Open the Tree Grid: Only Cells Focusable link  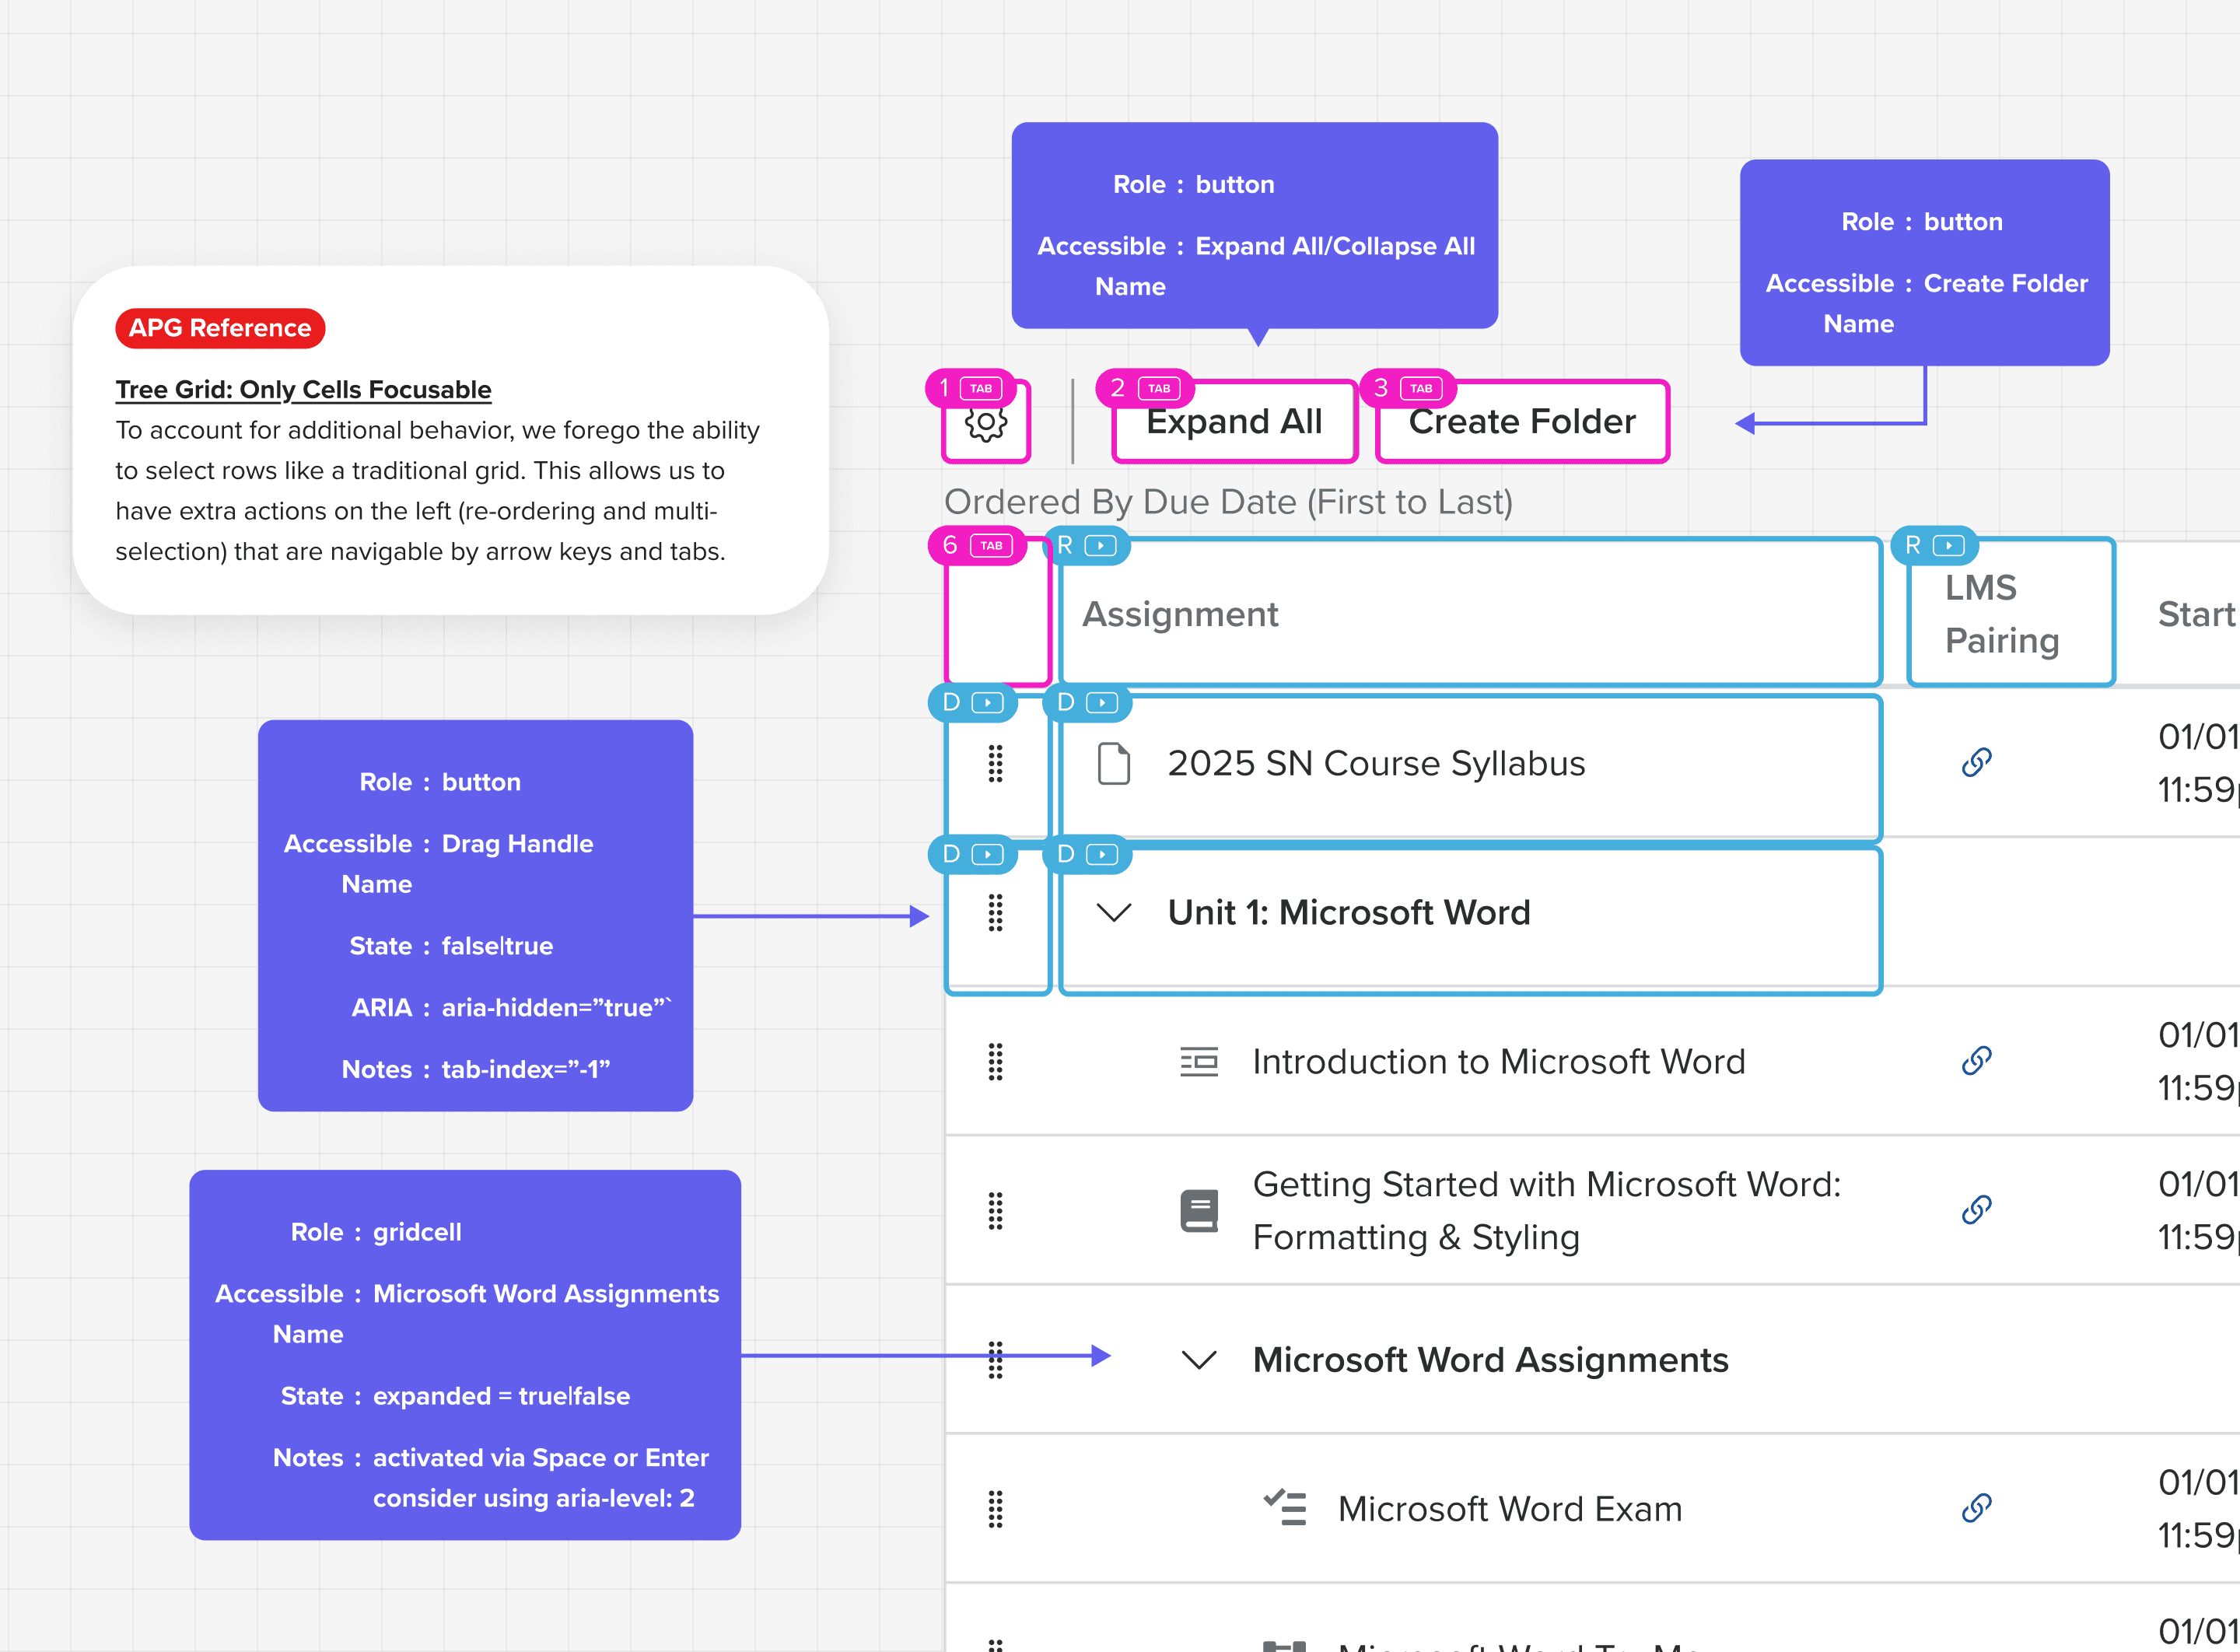303,389
